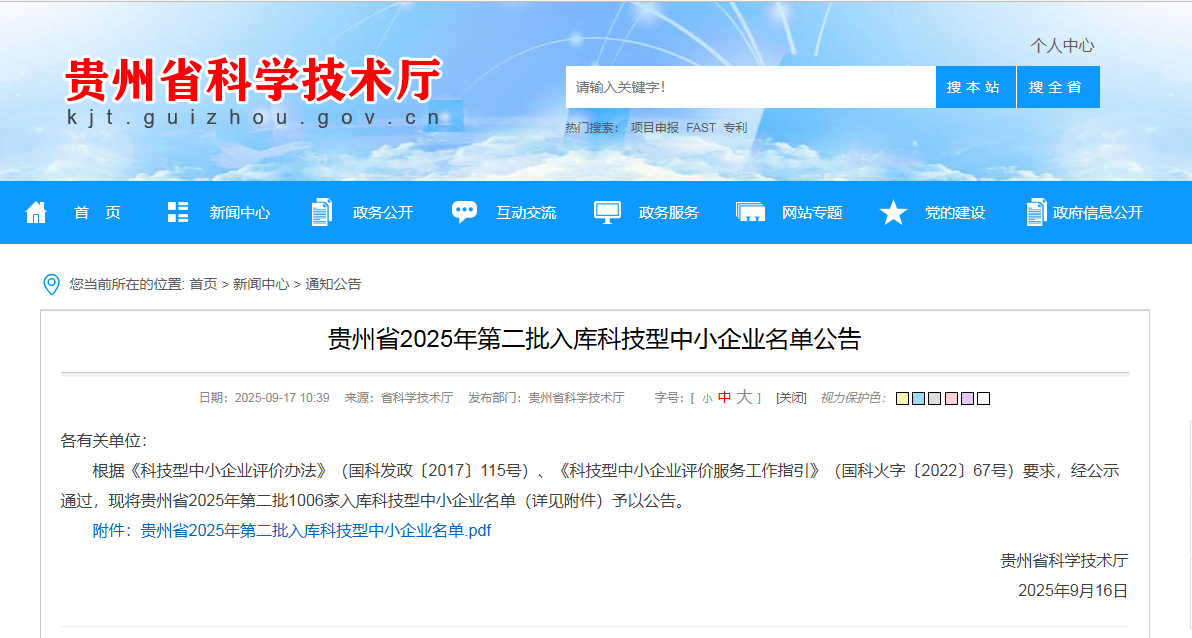Click the home icon in navigation bar
1192x638 pixels.
[36, 212]
